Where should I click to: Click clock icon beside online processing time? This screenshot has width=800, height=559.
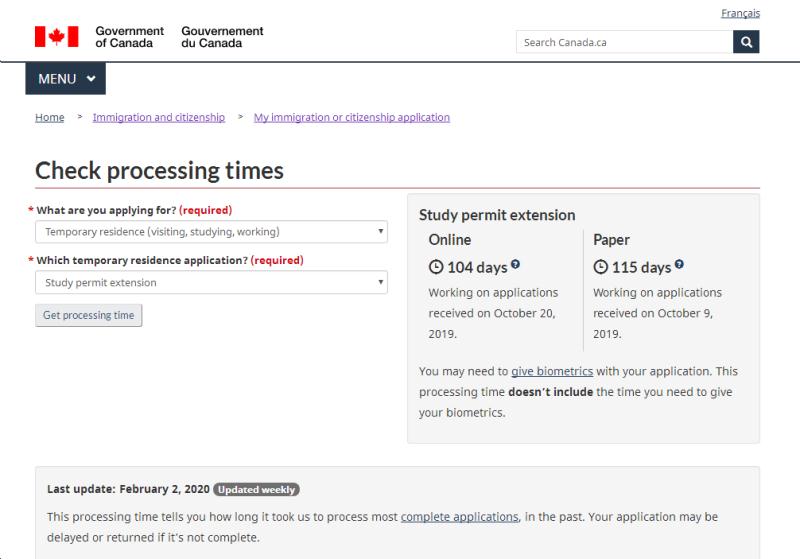click(x=436, y=267)
